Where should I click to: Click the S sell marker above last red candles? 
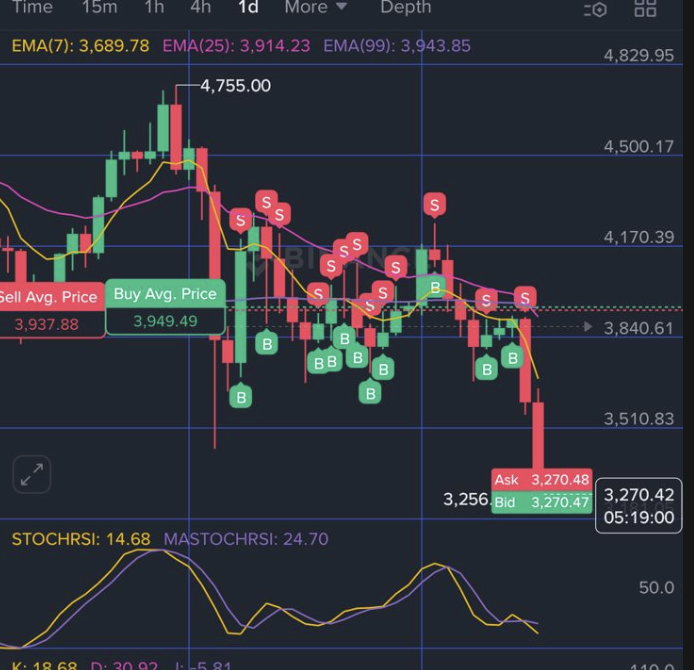point(525,298)
